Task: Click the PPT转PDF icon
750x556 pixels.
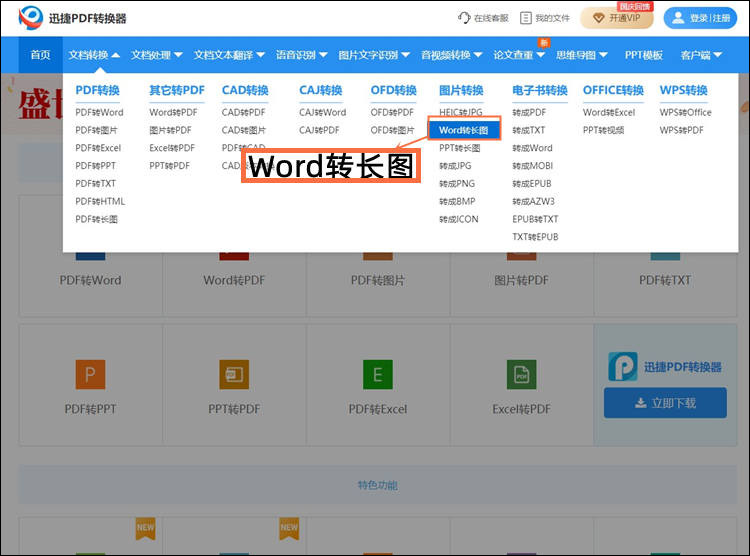Action: tap(234, 374)
